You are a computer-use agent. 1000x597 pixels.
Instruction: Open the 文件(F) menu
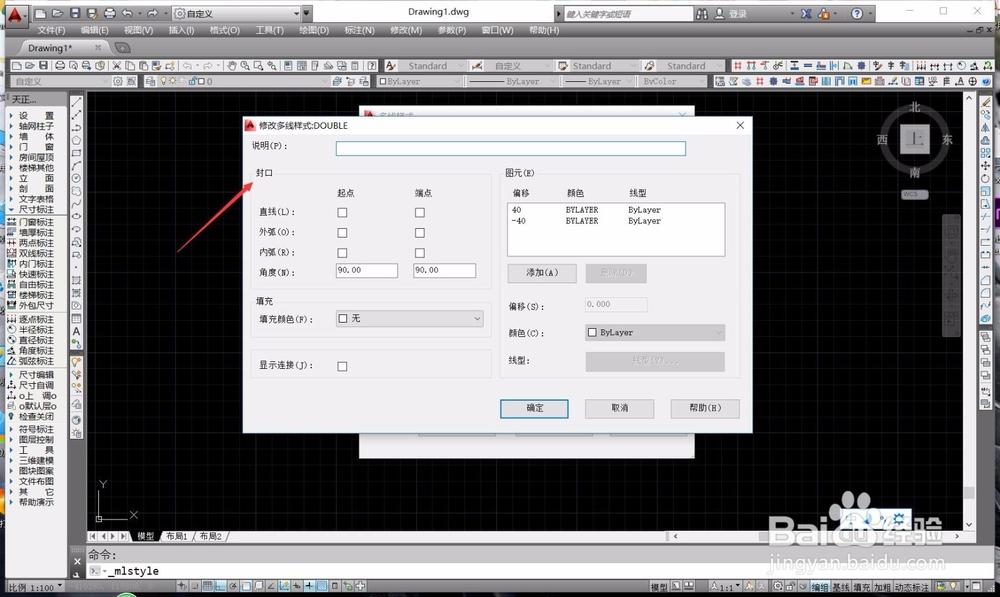[x=51, y=30]
